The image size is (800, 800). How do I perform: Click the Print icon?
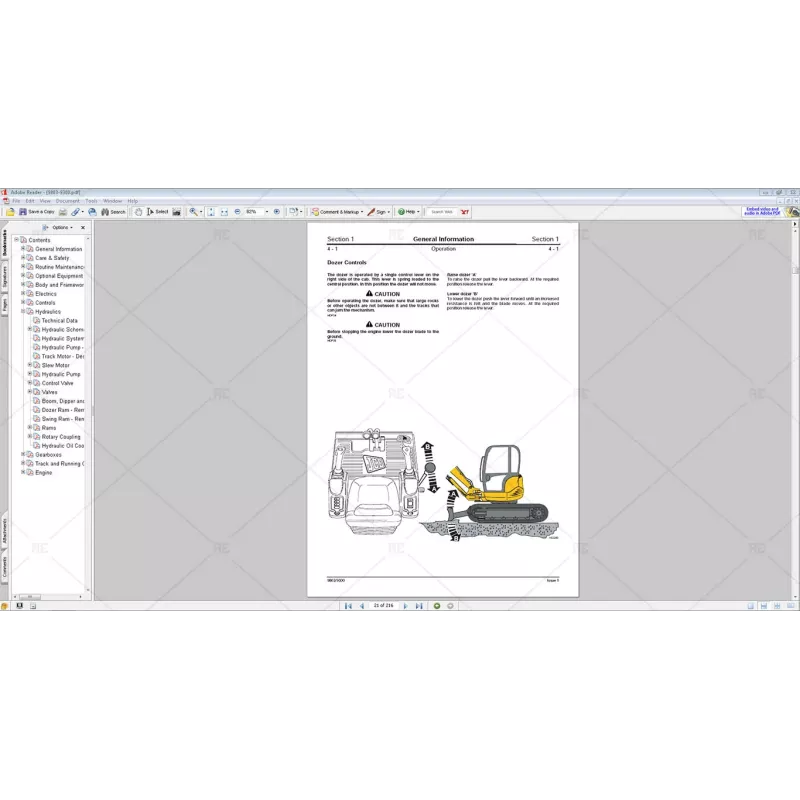click(62, 211)
